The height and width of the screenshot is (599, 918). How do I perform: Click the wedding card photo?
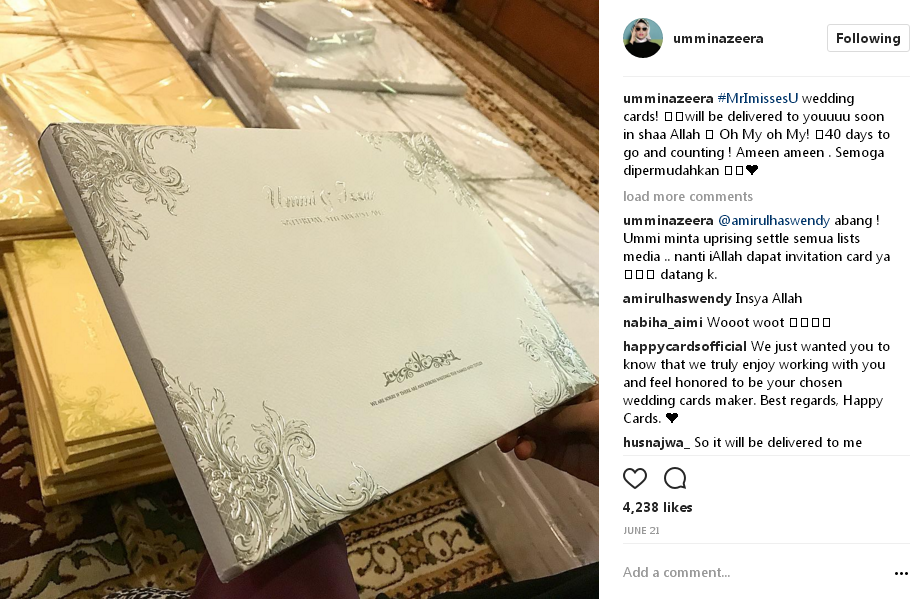click(x=299, y=299)
